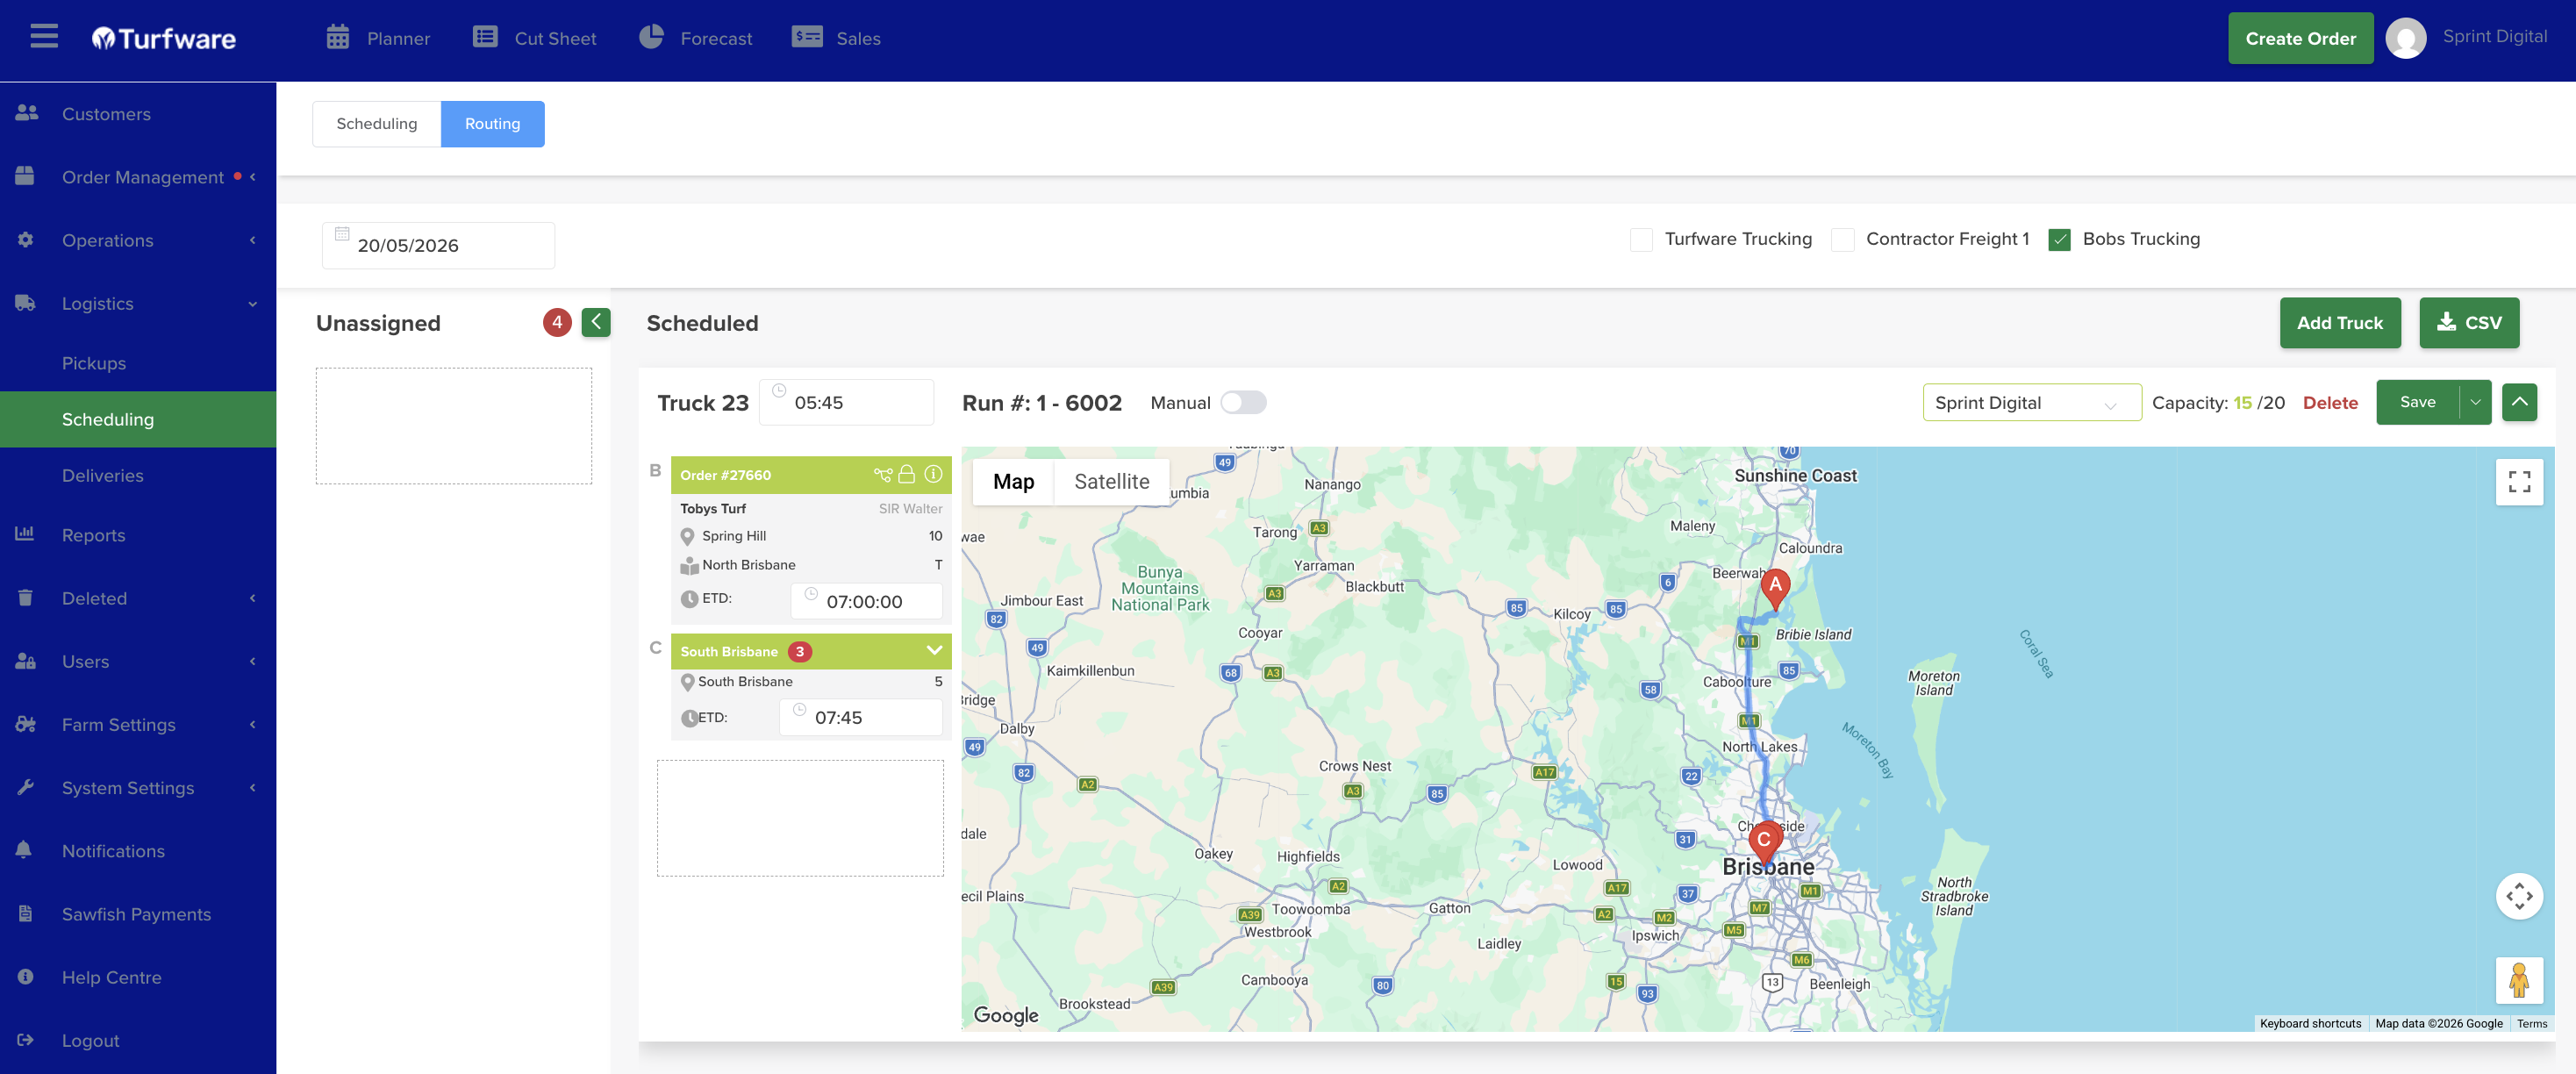This screenshot has height=1074, width=2576.
Task: Click the Notifications bell icon
Action: tap(24, 850)
